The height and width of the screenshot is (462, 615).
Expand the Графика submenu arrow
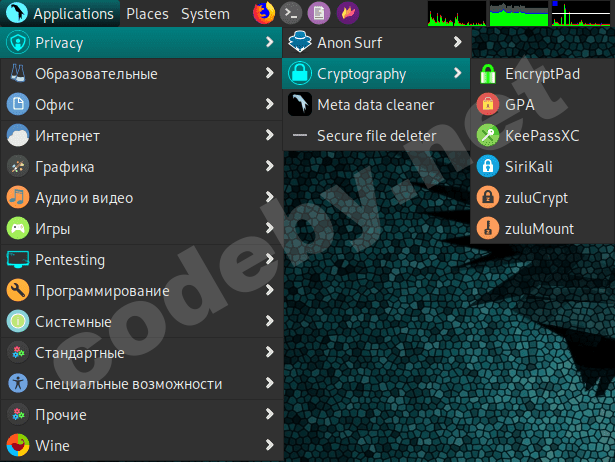click(x=269, y=166)
